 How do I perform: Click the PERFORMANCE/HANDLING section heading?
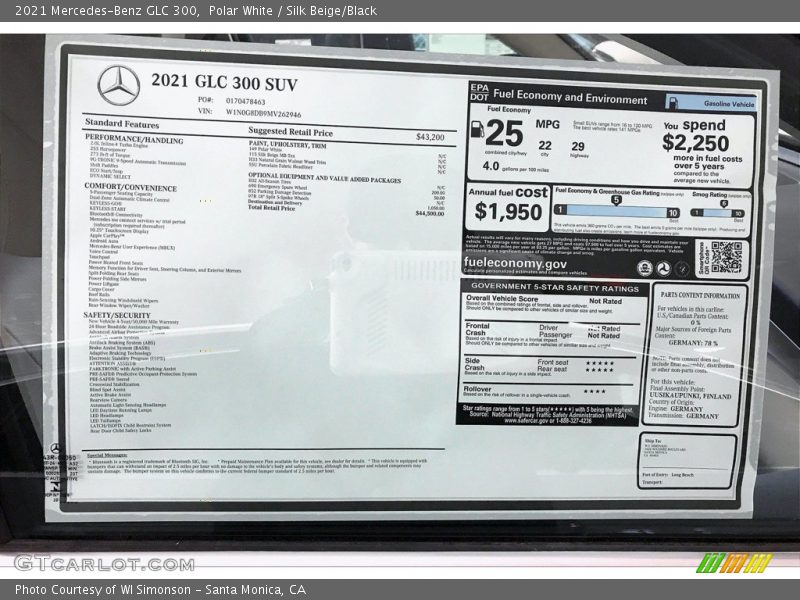click(x=134, y=139)
